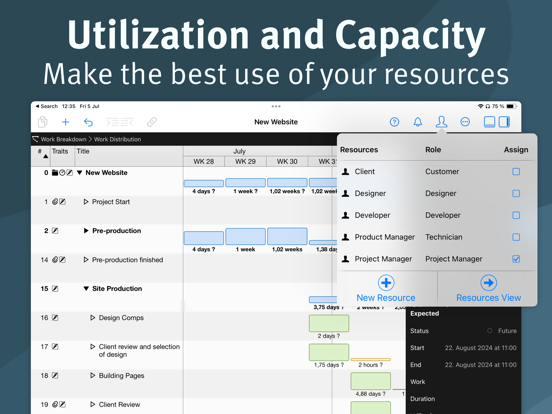552x414 pixels.
Task: Tap the three-dot multitasking handle at top
Action: 276,106
